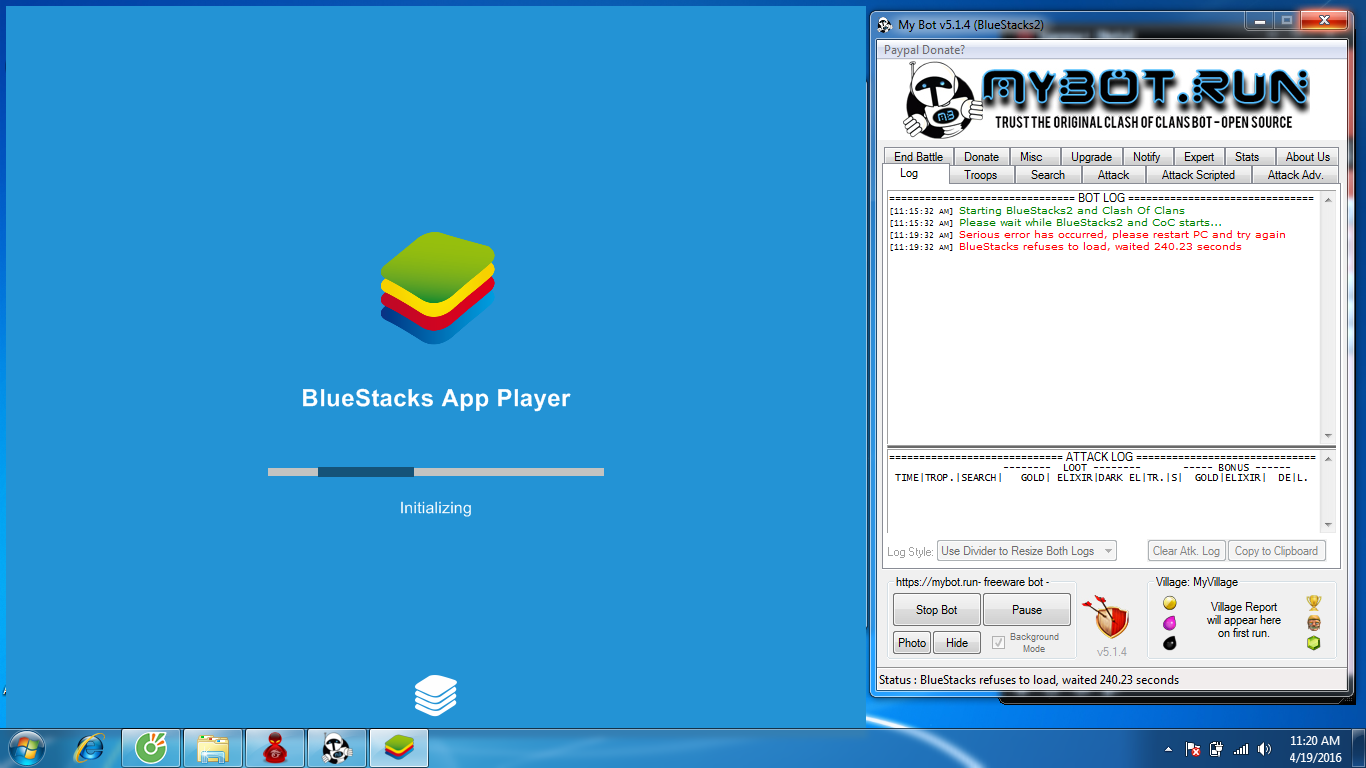Open the Log Style dropdown
The height and width of the screenshot is (768, 1366).
(x=1027, y=551)
